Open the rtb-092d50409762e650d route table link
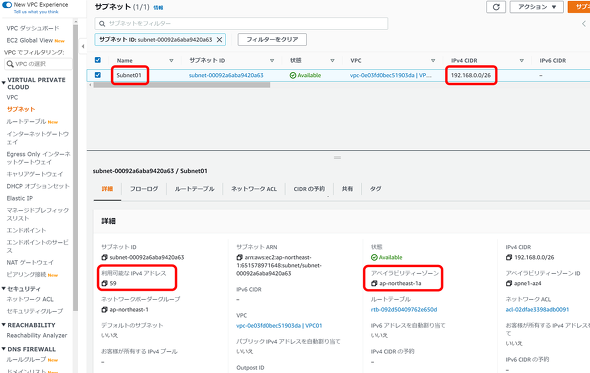 point(404,310)
